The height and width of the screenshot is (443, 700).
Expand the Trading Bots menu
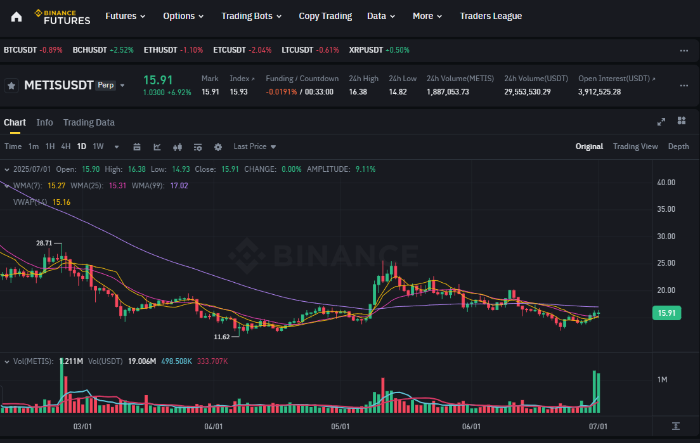tap(251, 16)
